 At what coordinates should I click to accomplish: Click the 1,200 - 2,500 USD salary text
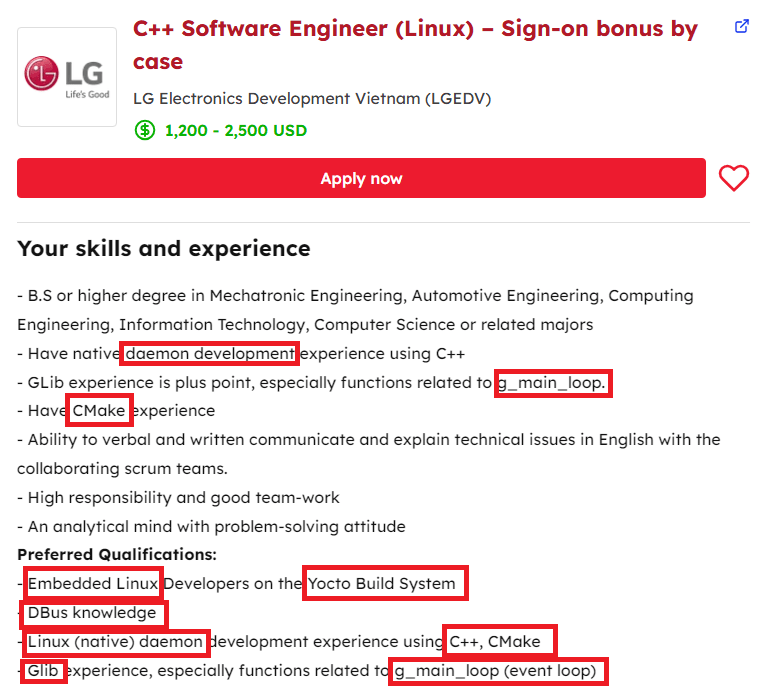[x=236, y=130]
